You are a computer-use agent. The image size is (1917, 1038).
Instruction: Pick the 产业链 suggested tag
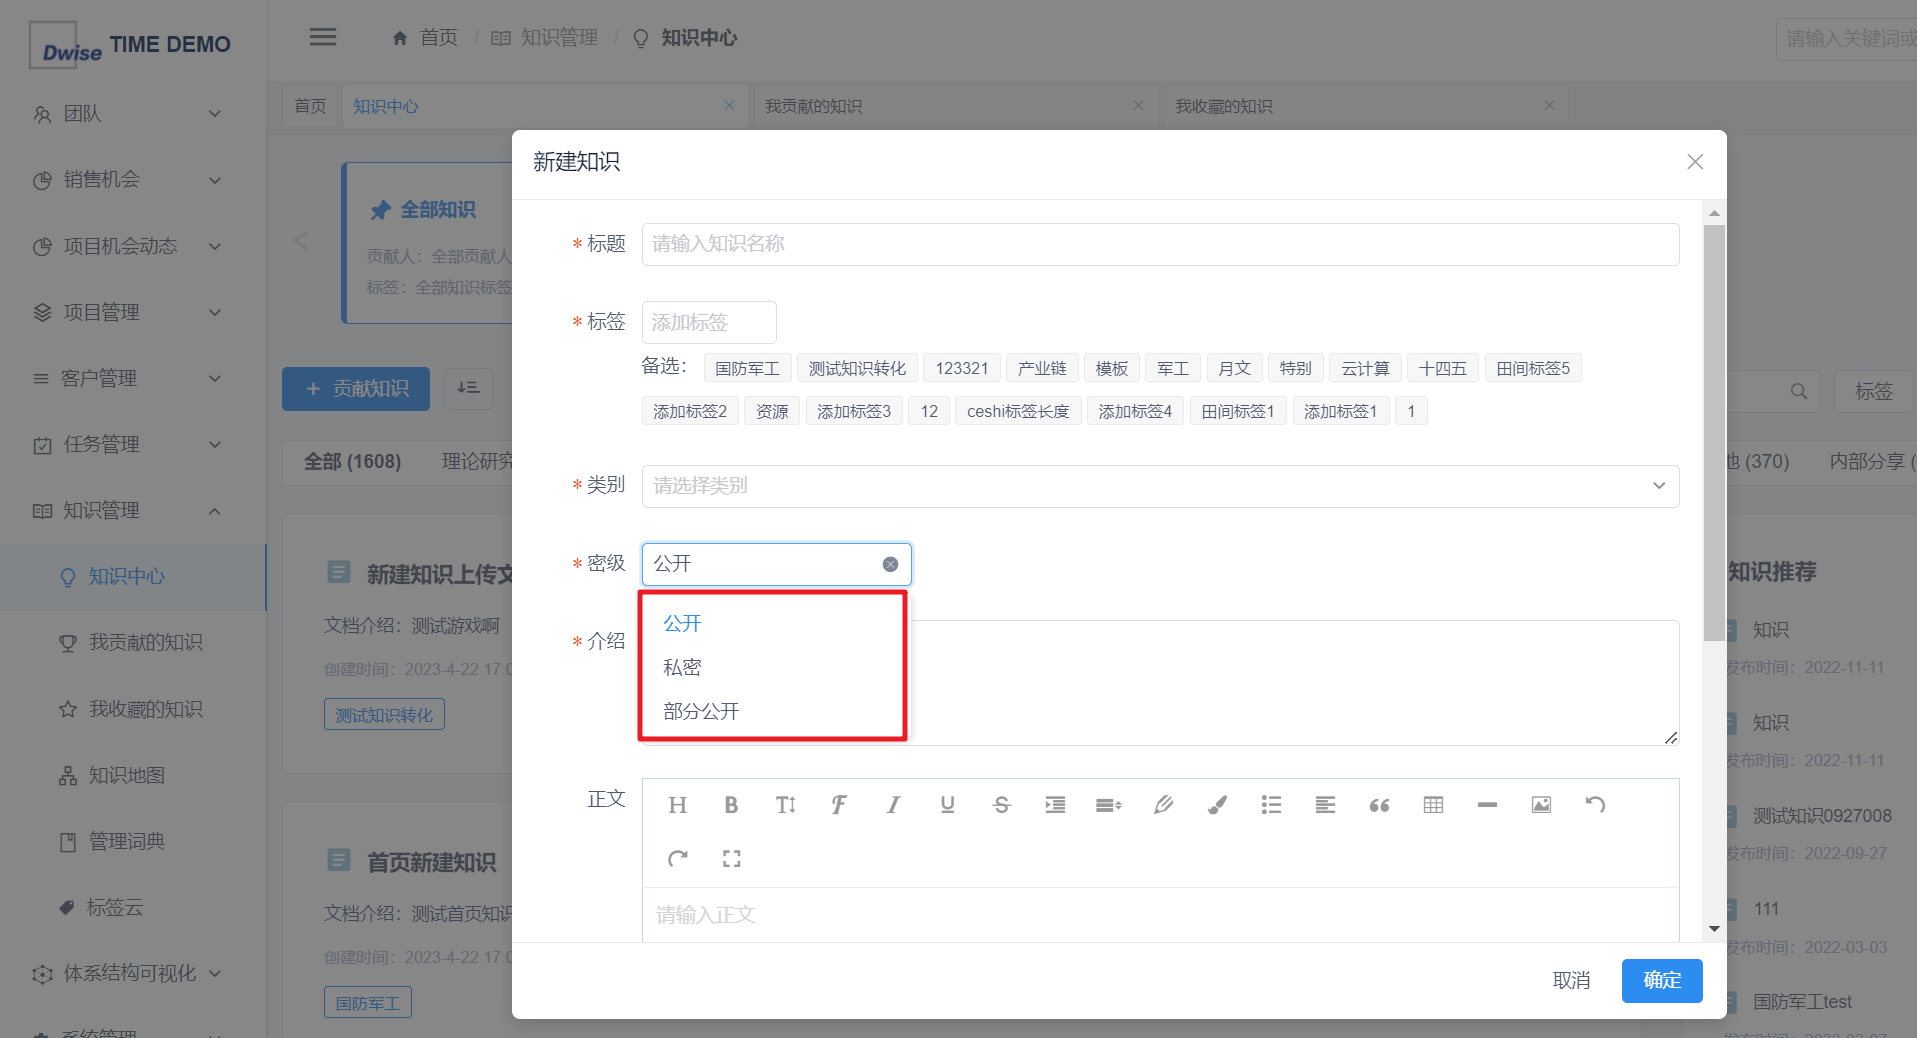(1042, 368)
